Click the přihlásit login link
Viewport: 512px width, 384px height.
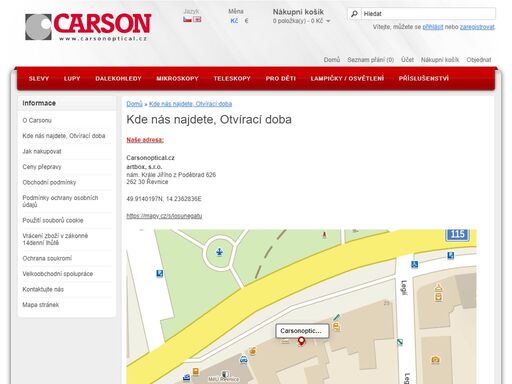tap(433, 27)
